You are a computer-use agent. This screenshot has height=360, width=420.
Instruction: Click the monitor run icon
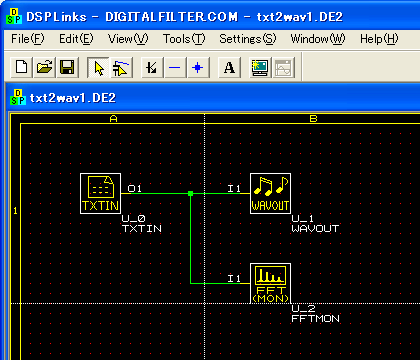pos(260,68)
